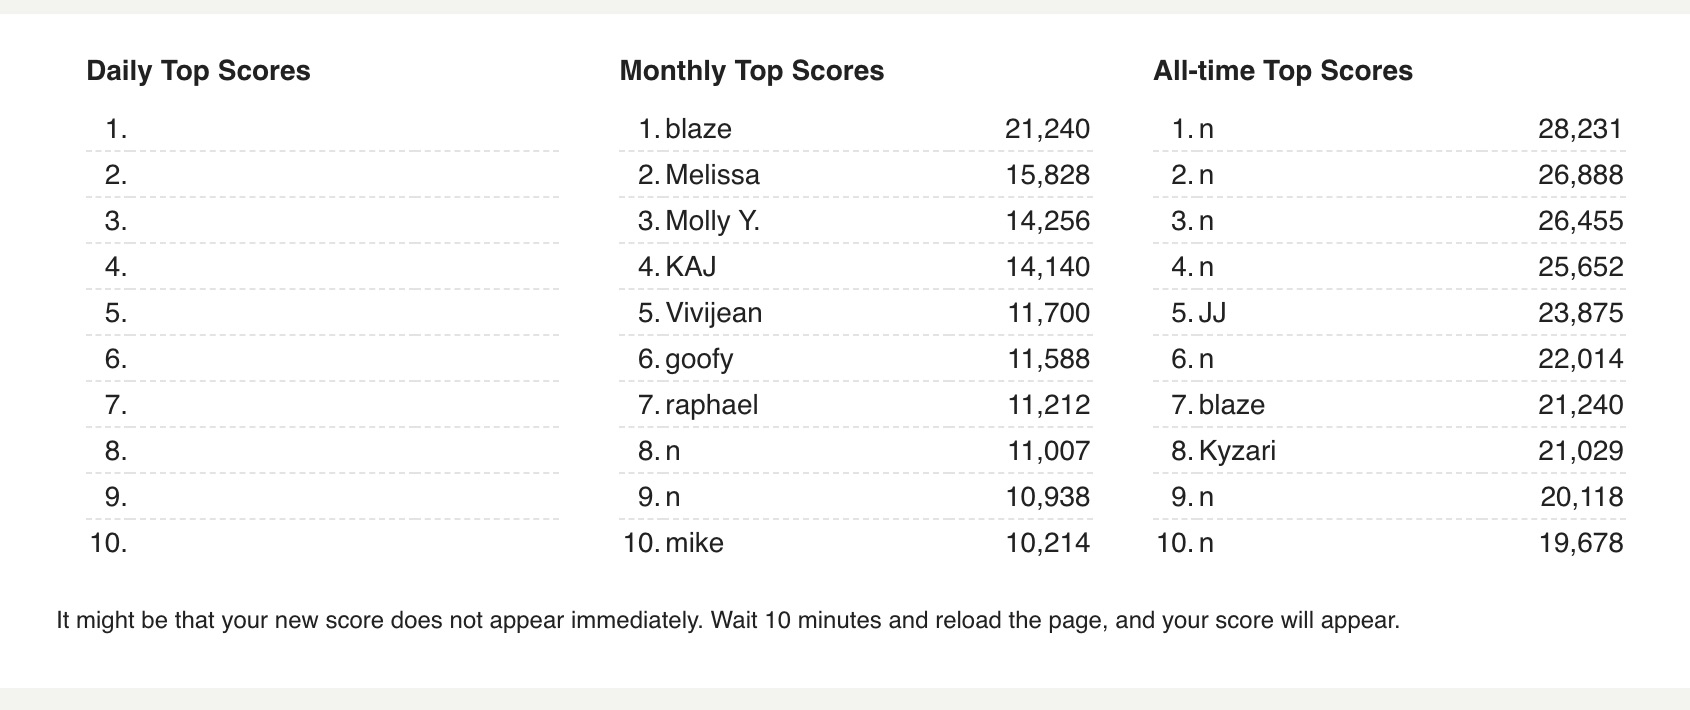The height and width of the screenshot is (710, 1690).
Task: Select monthly top player blaze
Action: [x=698, y=129]
